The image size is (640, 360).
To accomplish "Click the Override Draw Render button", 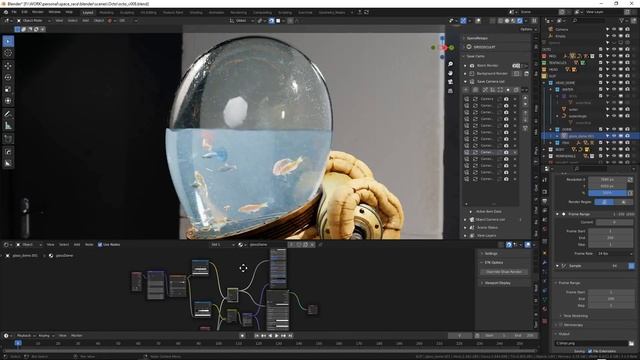I will click(504, 272).
